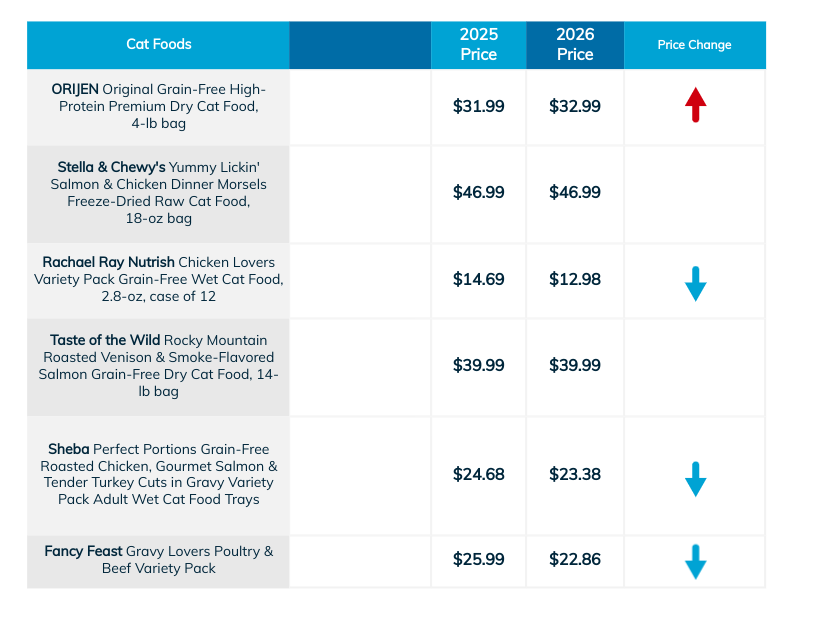Select the 2025 Price column header
The height and width of the screenshot is (622, 816).
point(478,44)
